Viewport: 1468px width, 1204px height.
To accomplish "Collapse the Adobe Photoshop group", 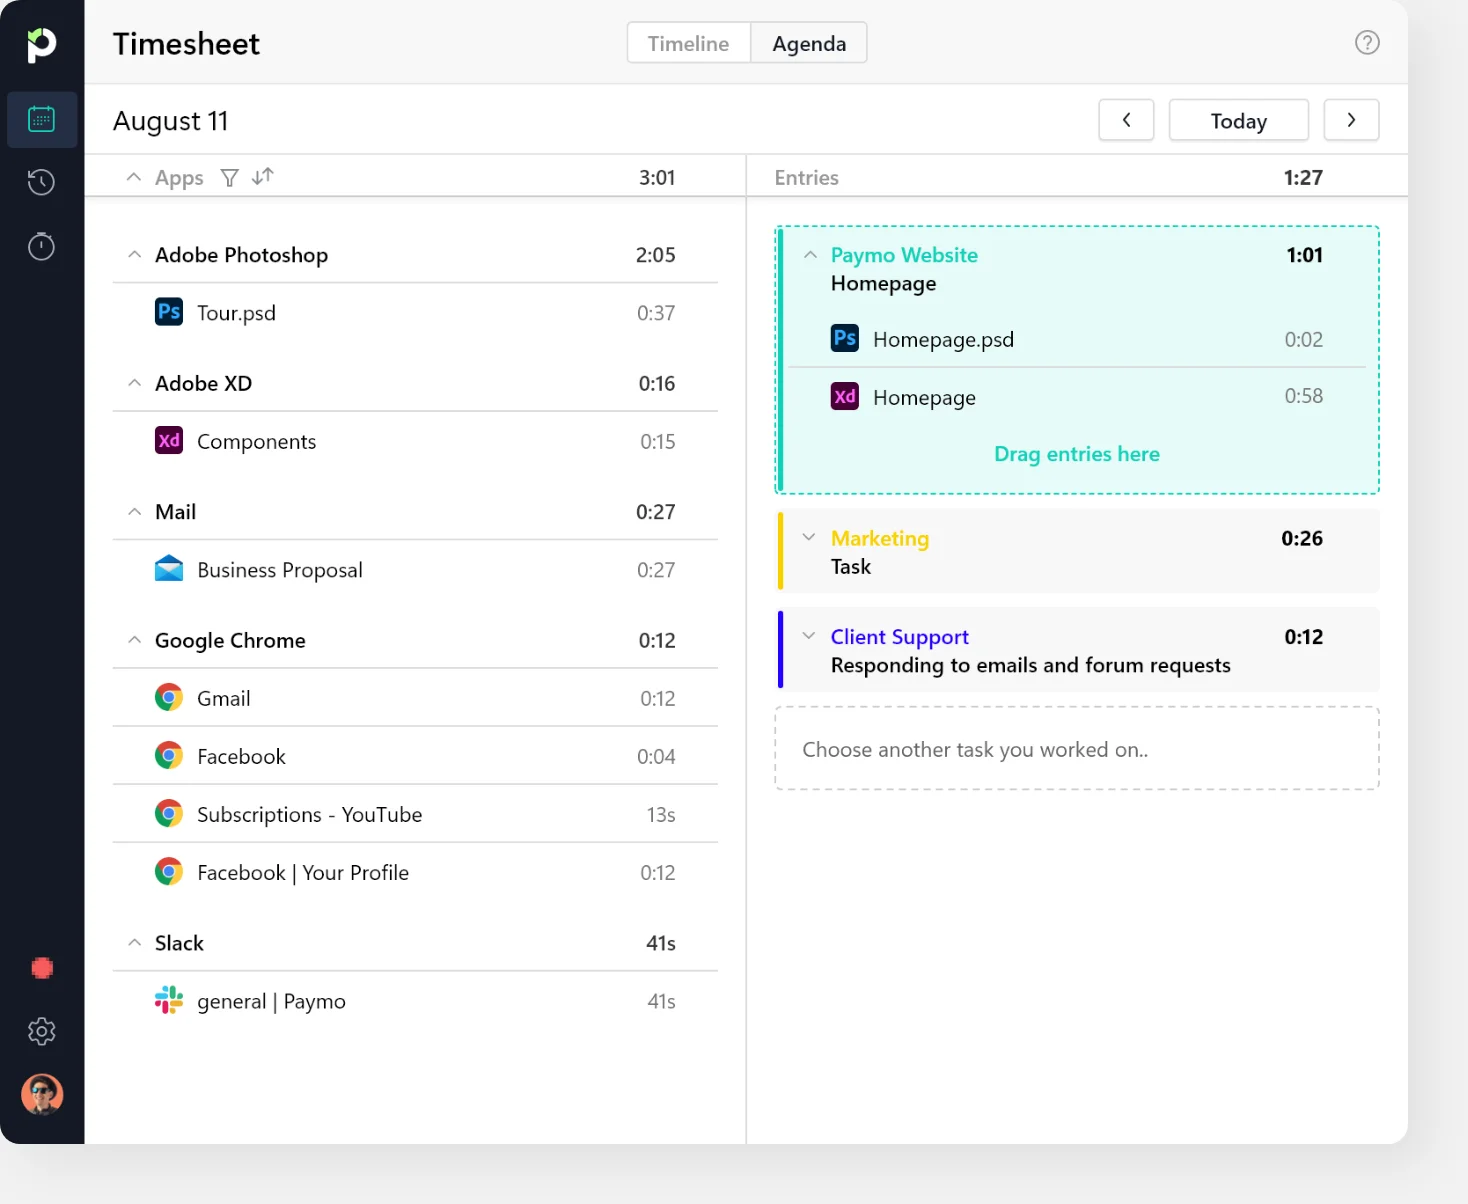I will [x=134, y=255].
